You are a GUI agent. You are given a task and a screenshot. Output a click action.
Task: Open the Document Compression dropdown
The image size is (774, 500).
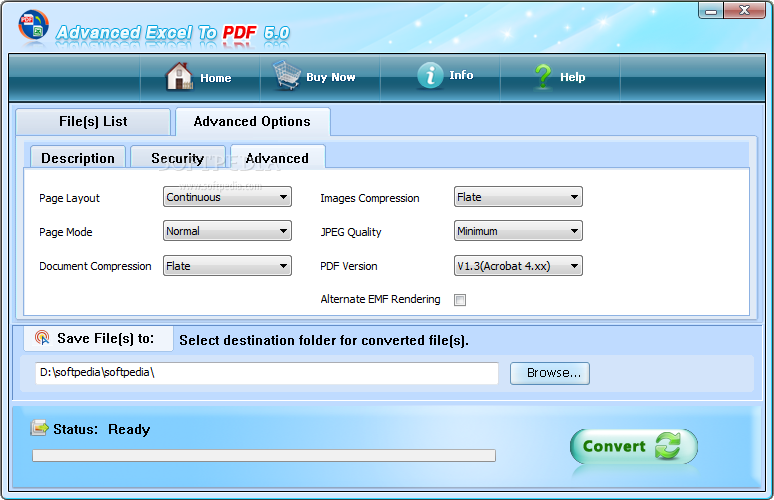(x=227, y=266)
